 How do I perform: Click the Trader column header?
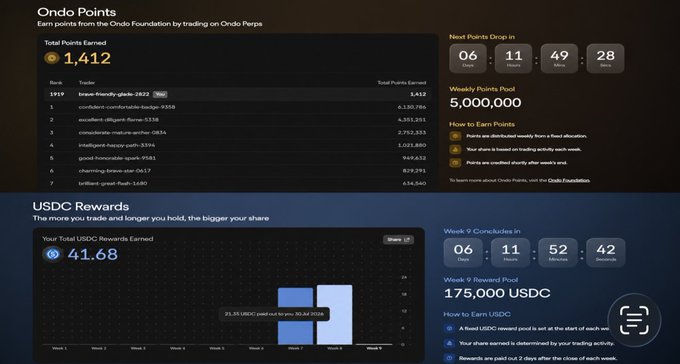coord(87,82)
